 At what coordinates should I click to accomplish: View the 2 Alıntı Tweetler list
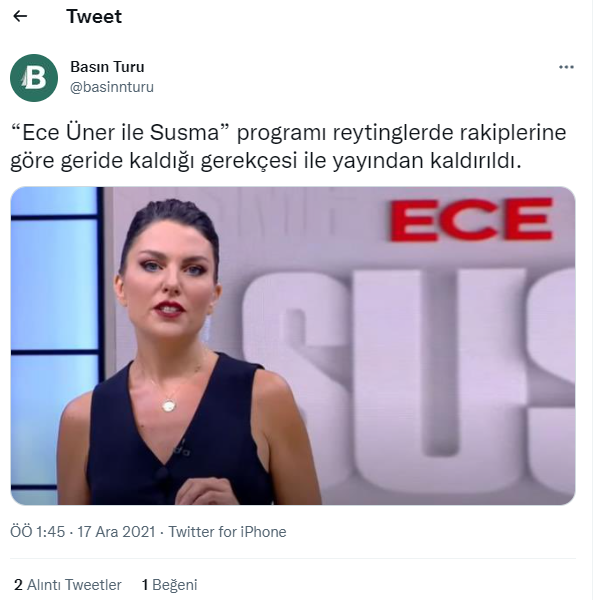pyautogui.click(x=68, y=585)
